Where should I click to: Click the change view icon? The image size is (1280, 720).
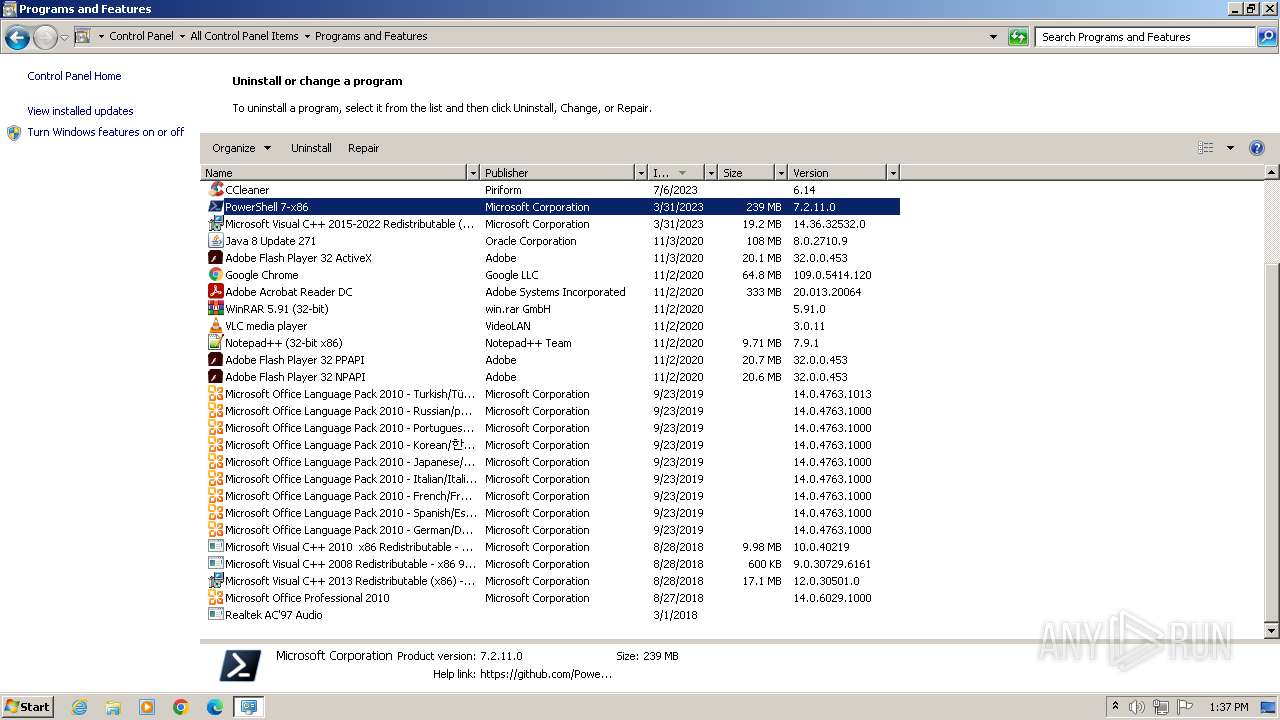click(x=1206, y=148)
